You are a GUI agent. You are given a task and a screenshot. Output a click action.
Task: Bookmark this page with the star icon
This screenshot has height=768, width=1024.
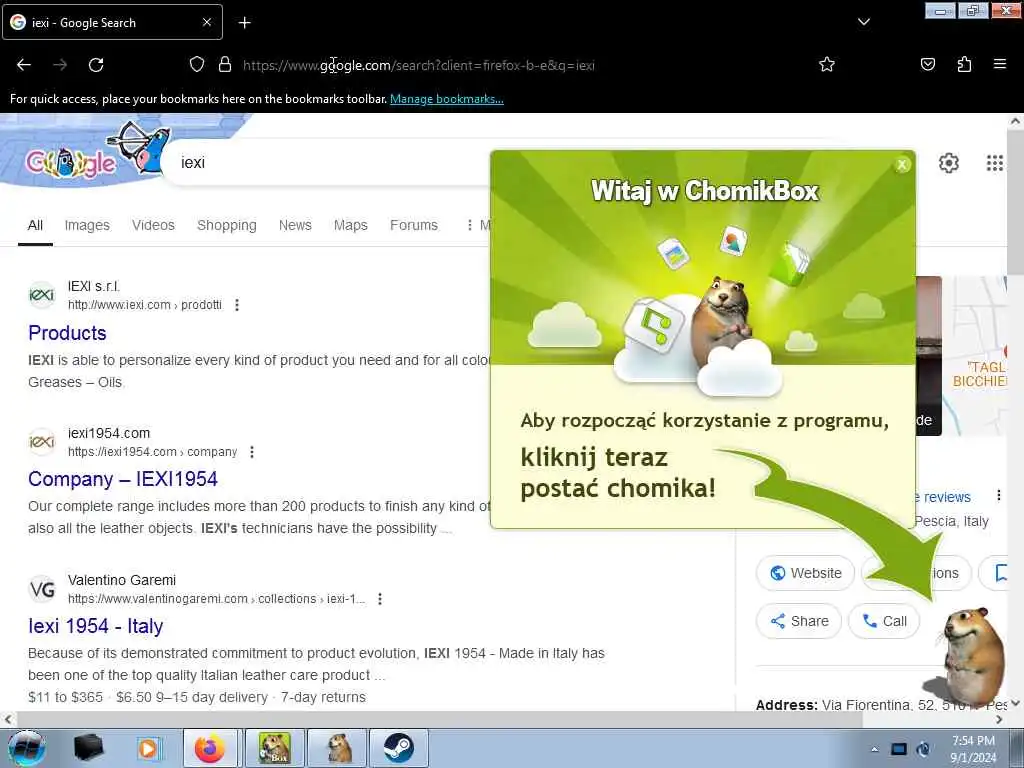pos(827,65)
